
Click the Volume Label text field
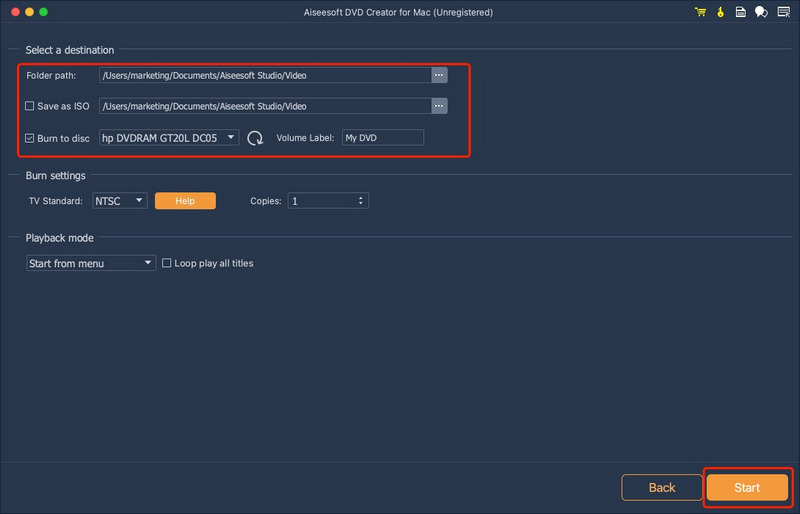point(382,138)
